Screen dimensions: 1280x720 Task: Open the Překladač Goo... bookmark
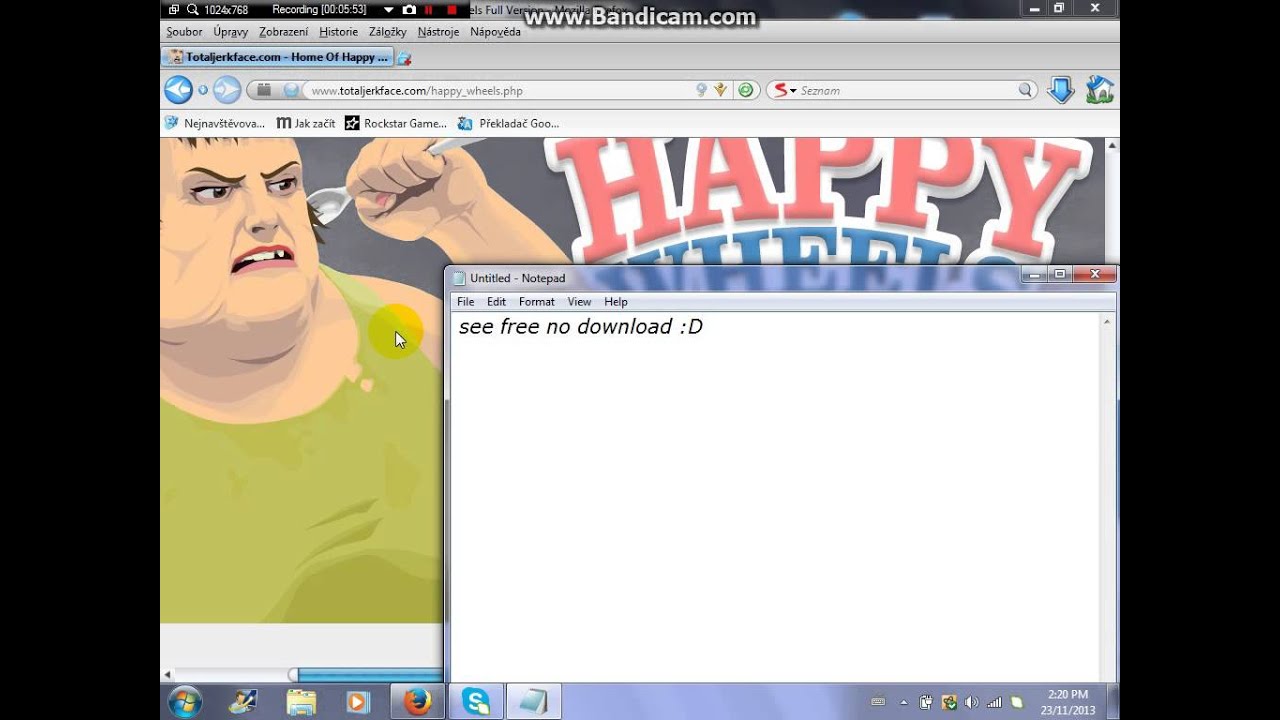[x=509, y=123]
